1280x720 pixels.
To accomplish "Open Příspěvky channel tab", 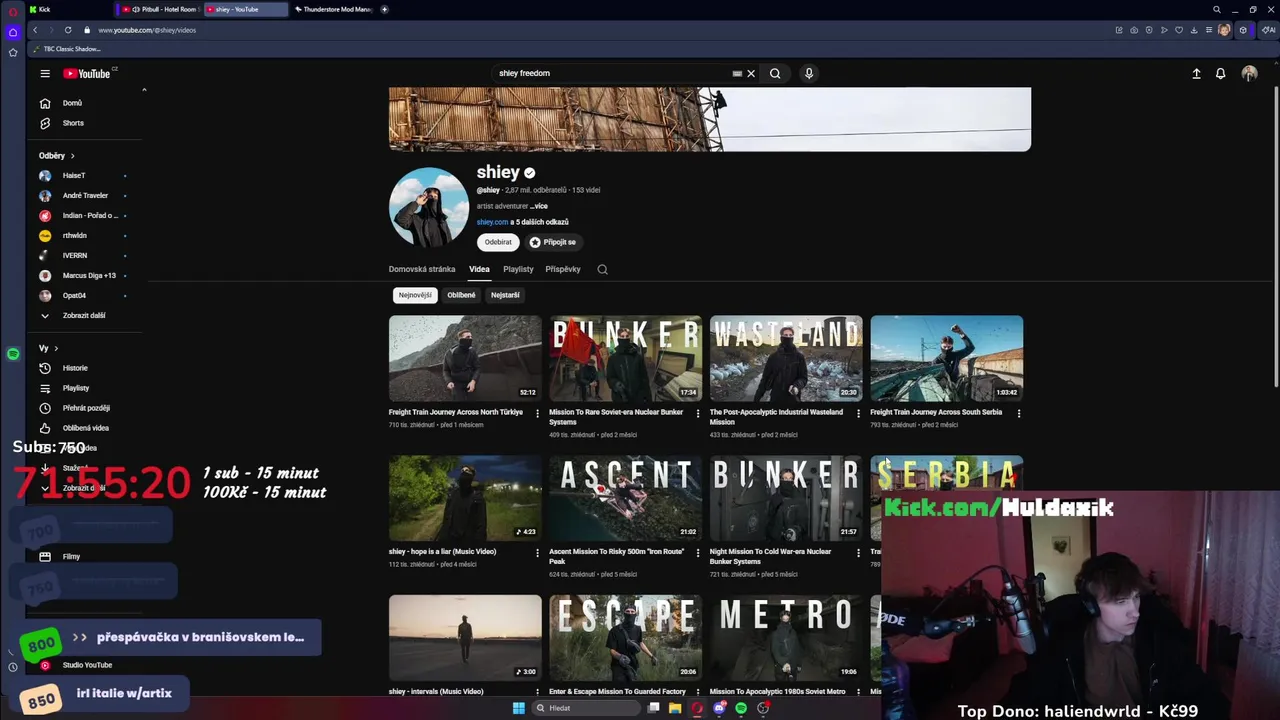I will (x=563, y=269).
